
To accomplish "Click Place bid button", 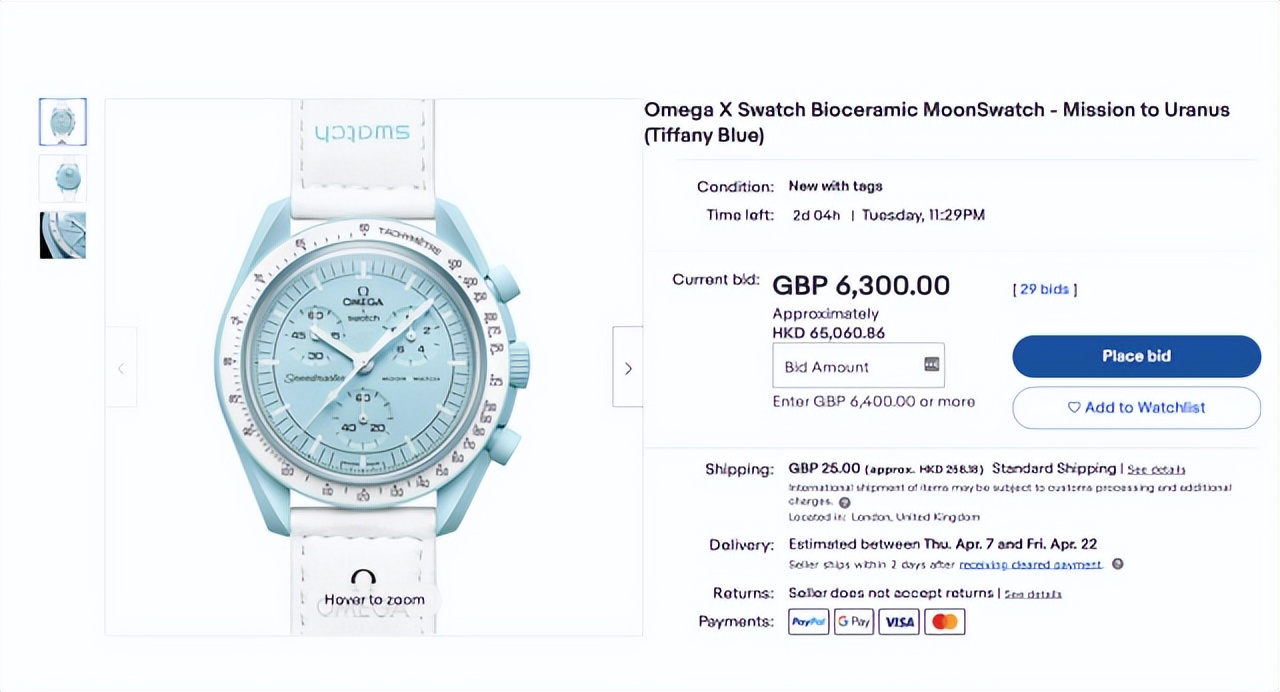I will click(x=1136, y=356).
